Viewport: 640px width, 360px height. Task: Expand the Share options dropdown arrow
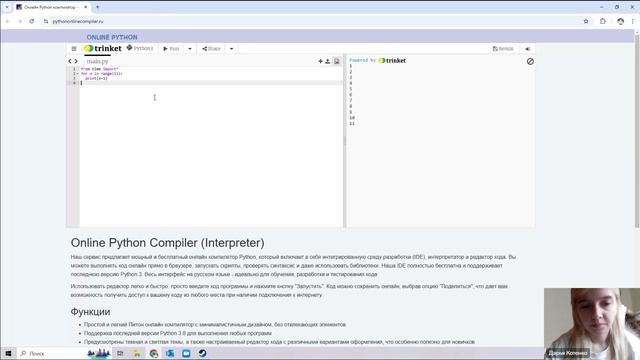tap(231, 49)
